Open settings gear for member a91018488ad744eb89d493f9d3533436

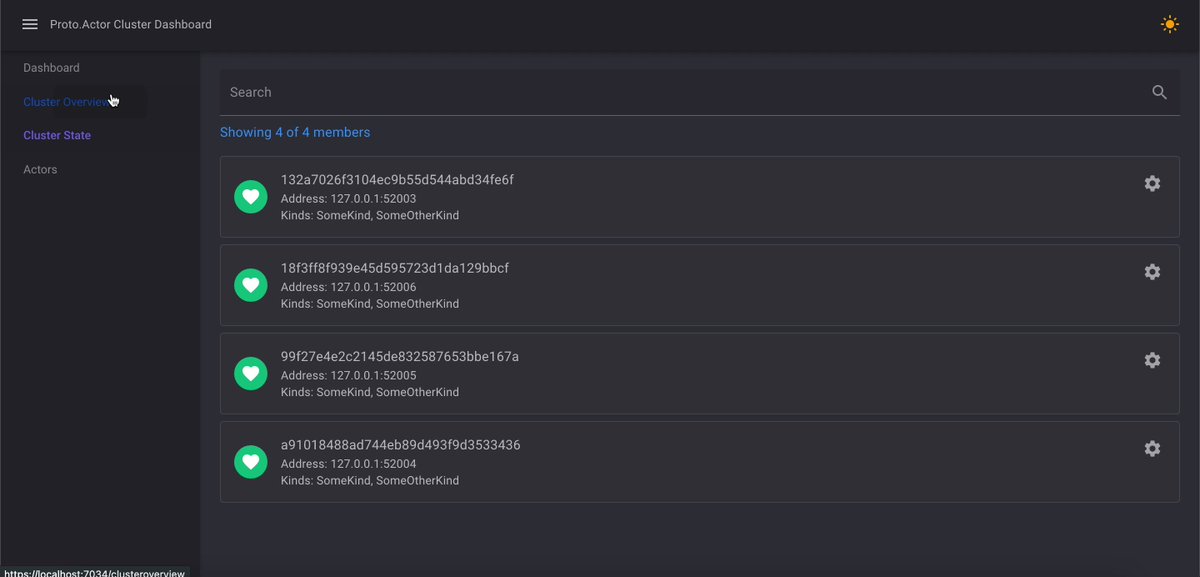1152,449
